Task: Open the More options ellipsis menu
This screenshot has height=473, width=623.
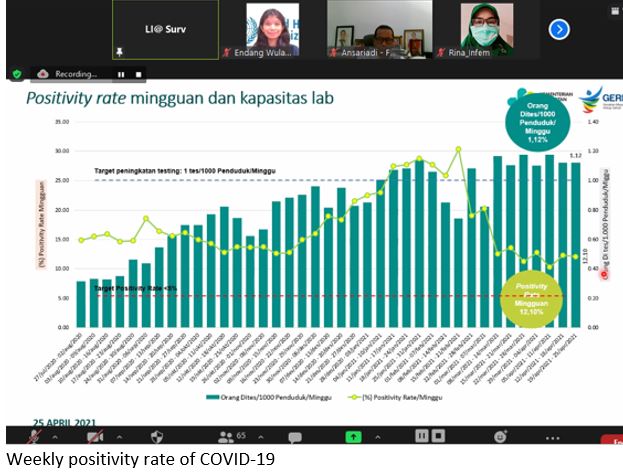Action: click(552, 436)
